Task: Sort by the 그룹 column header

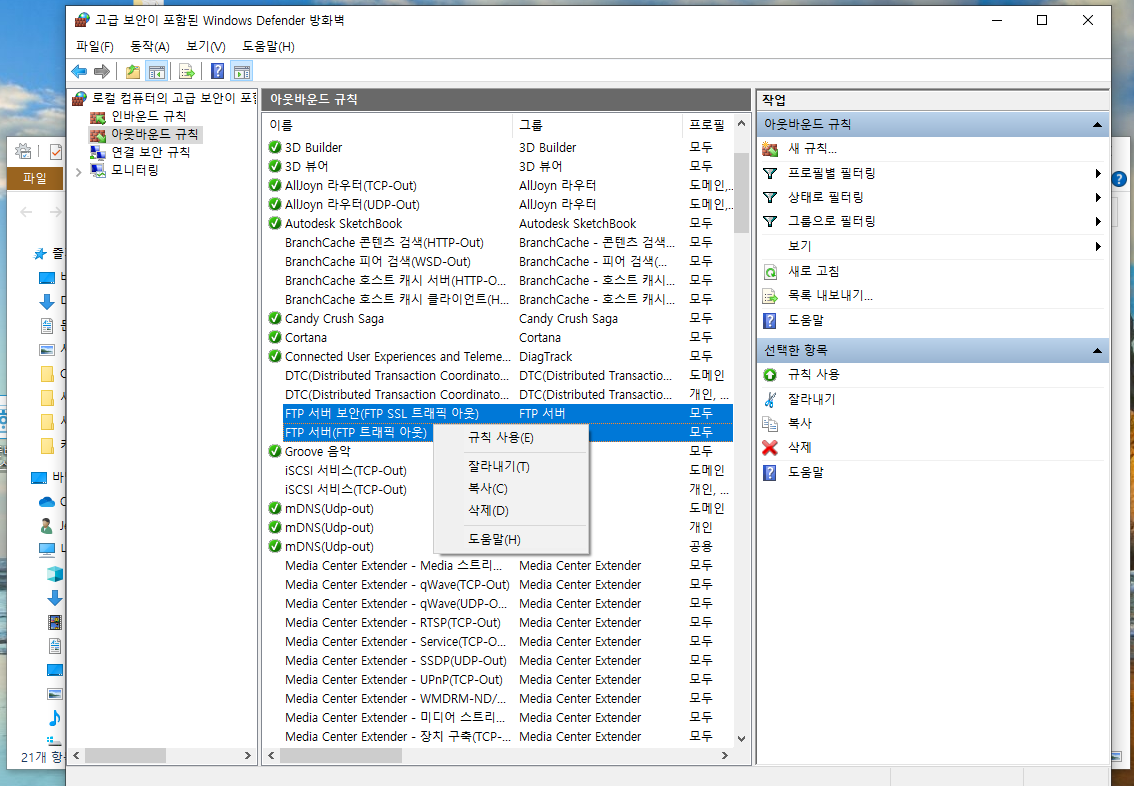Action: tap(597, 125)
